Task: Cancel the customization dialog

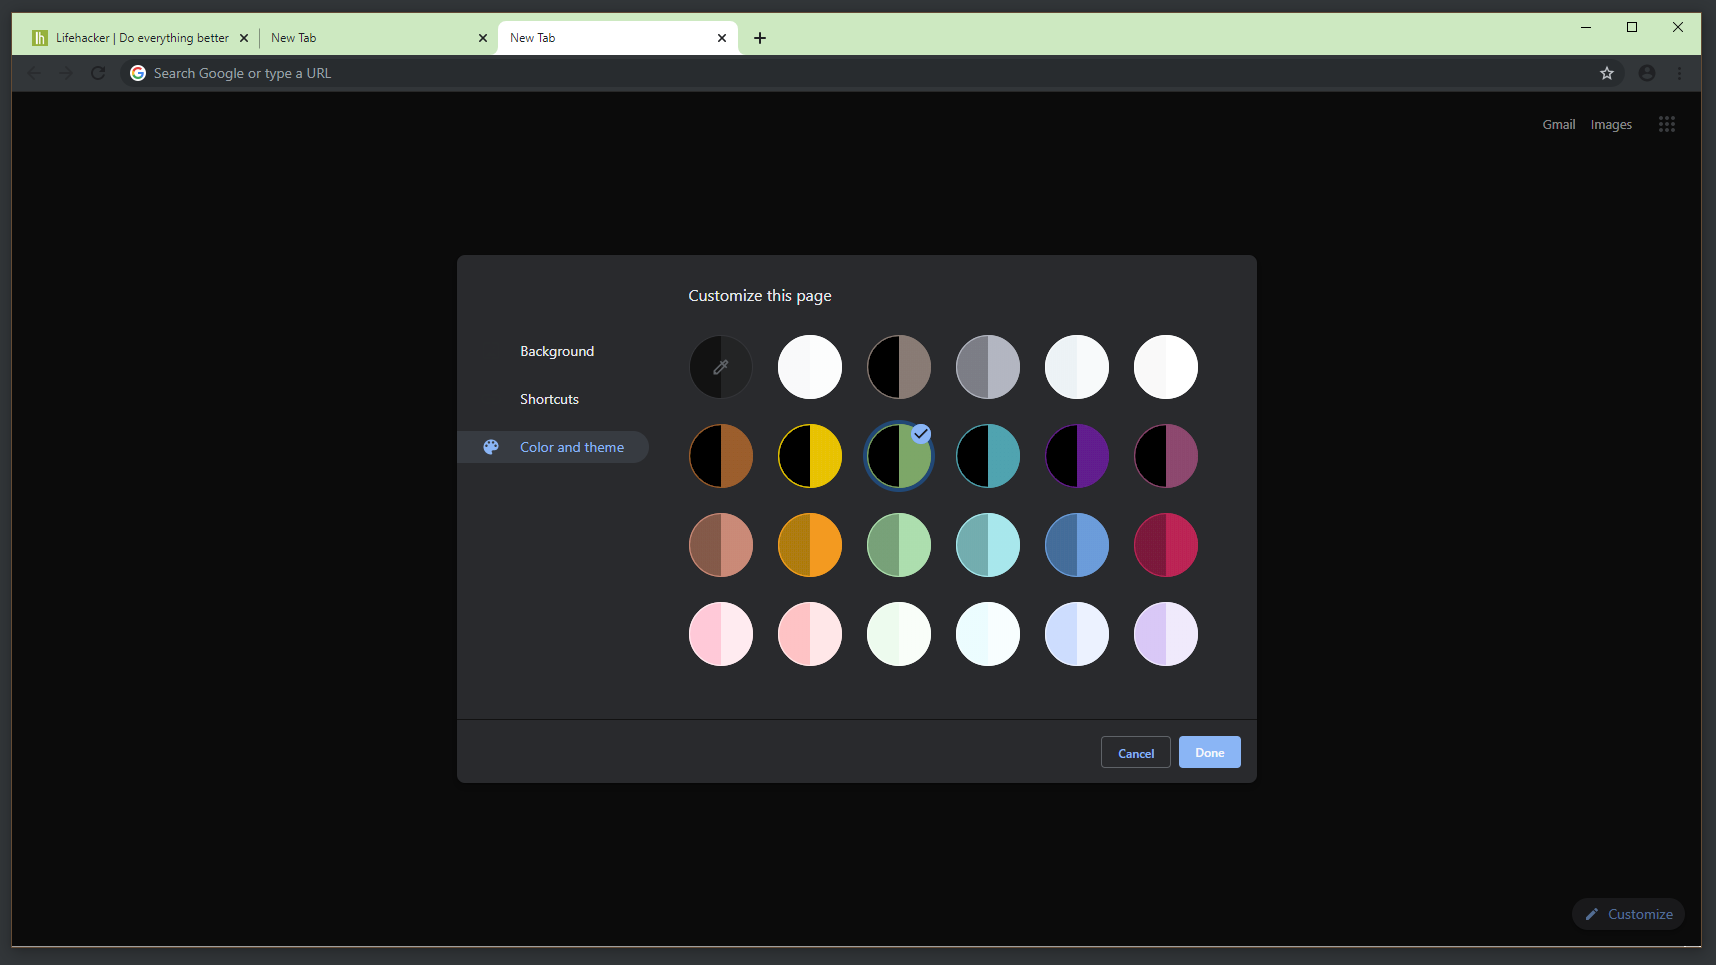Action: point(1136,753)
